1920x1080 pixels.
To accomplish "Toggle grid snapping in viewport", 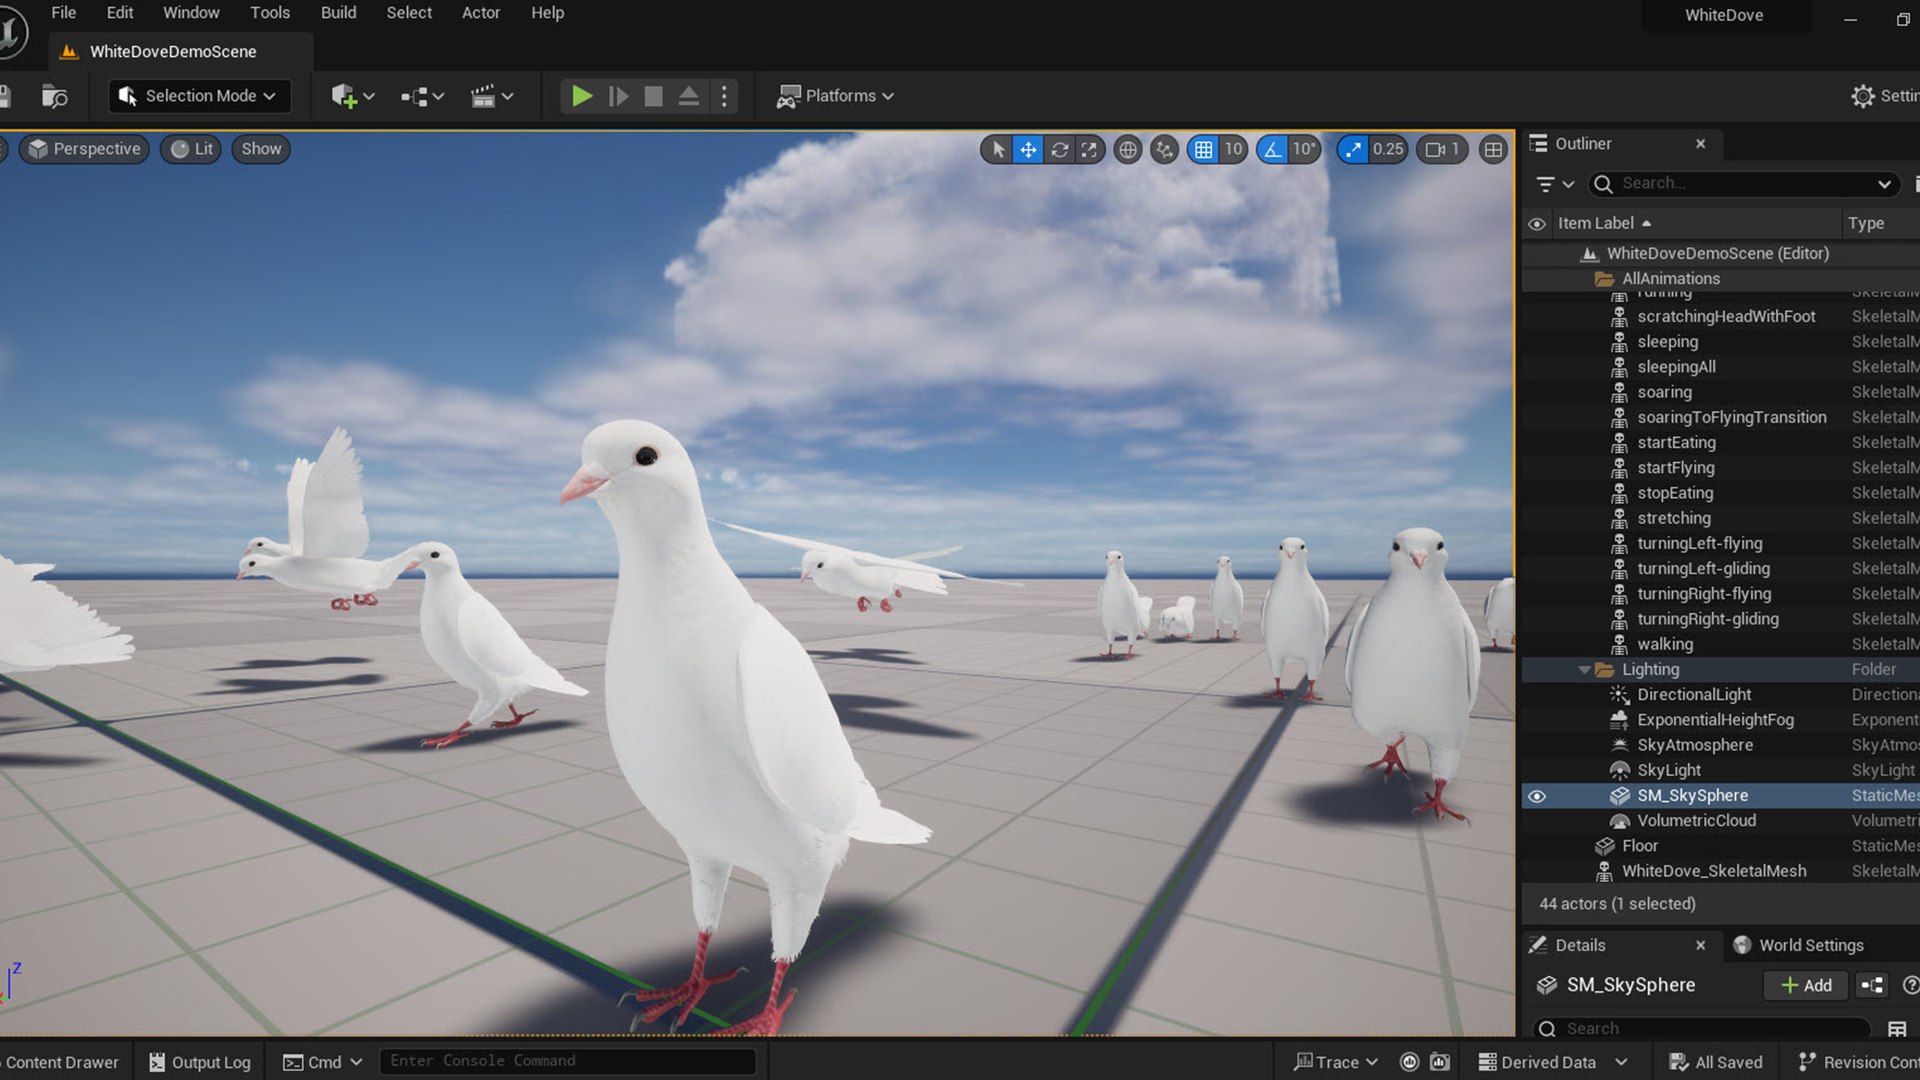I will (x=1203, y=149).
